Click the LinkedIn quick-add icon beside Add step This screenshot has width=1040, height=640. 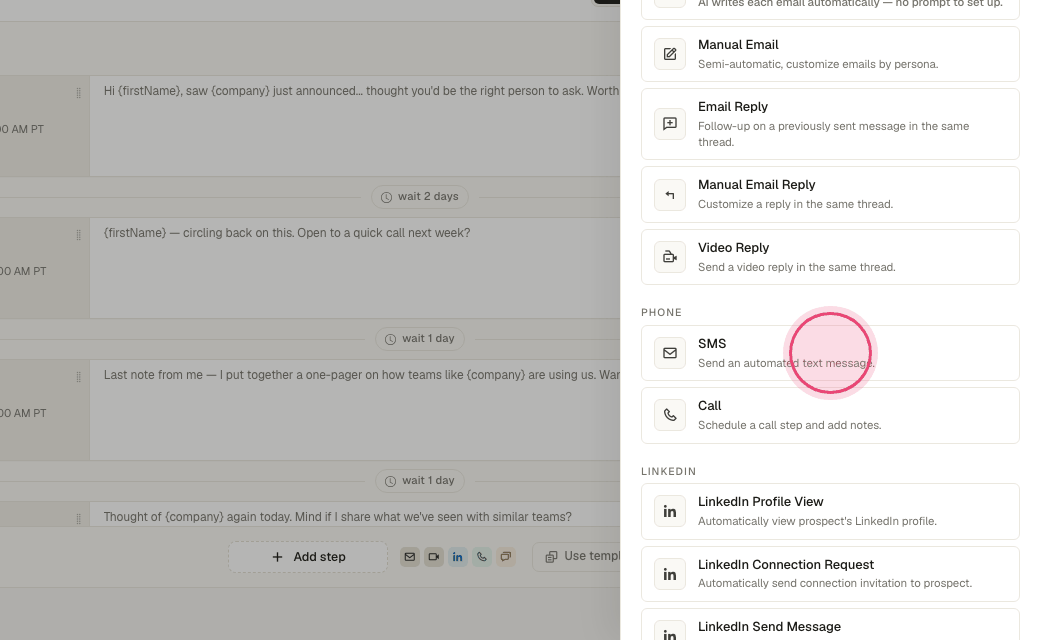pyautogui.click(x=458, y=557)
